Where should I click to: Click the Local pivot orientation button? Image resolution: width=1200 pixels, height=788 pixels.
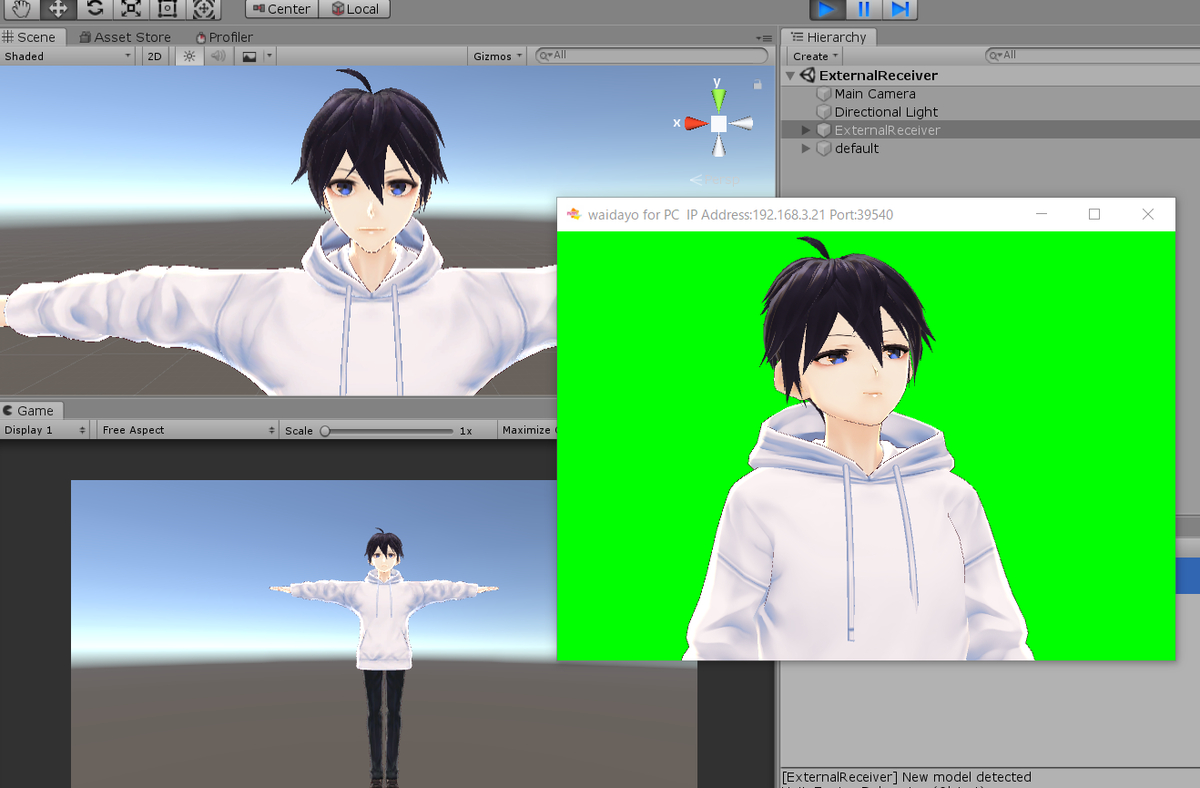(x=355, y=9)
